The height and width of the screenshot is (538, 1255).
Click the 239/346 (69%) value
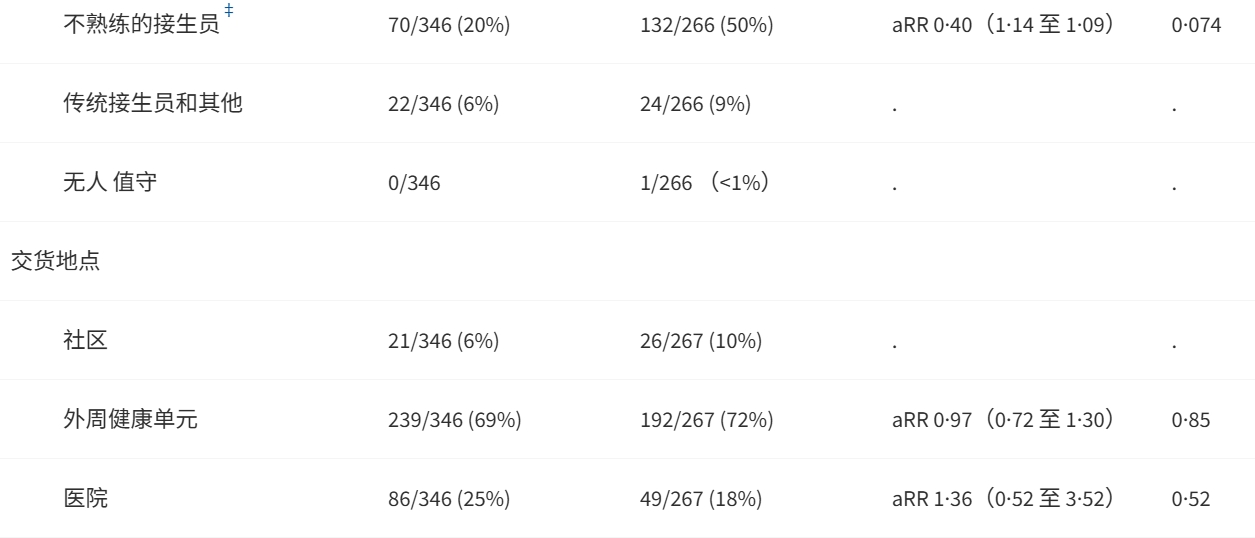tap(454, 420)
